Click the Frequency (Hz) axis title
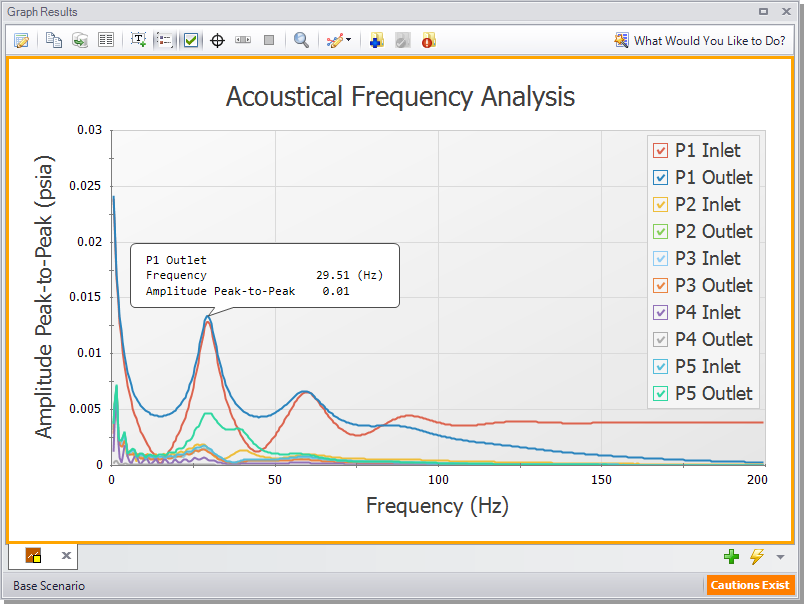Viewport: 804px width, 604px height. (437, 506)
